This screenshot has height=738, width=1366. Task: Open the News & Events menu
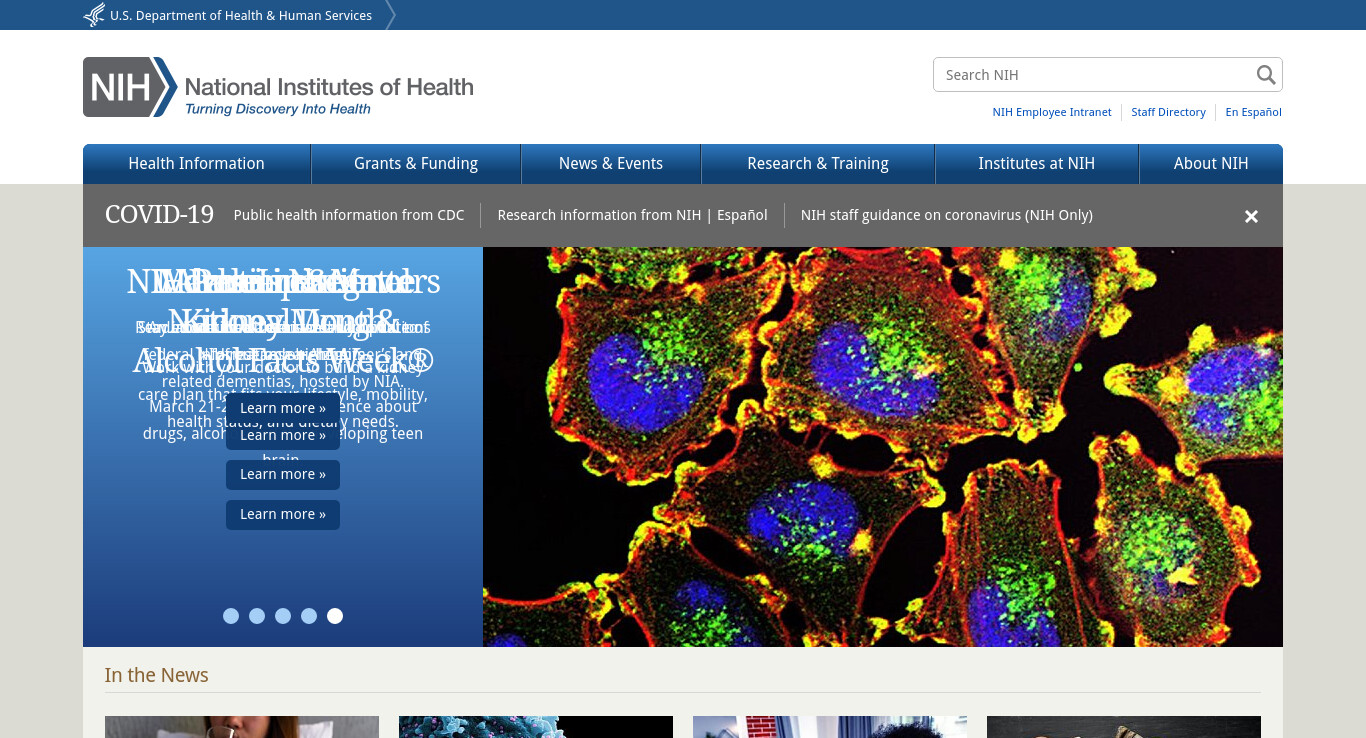611,164
